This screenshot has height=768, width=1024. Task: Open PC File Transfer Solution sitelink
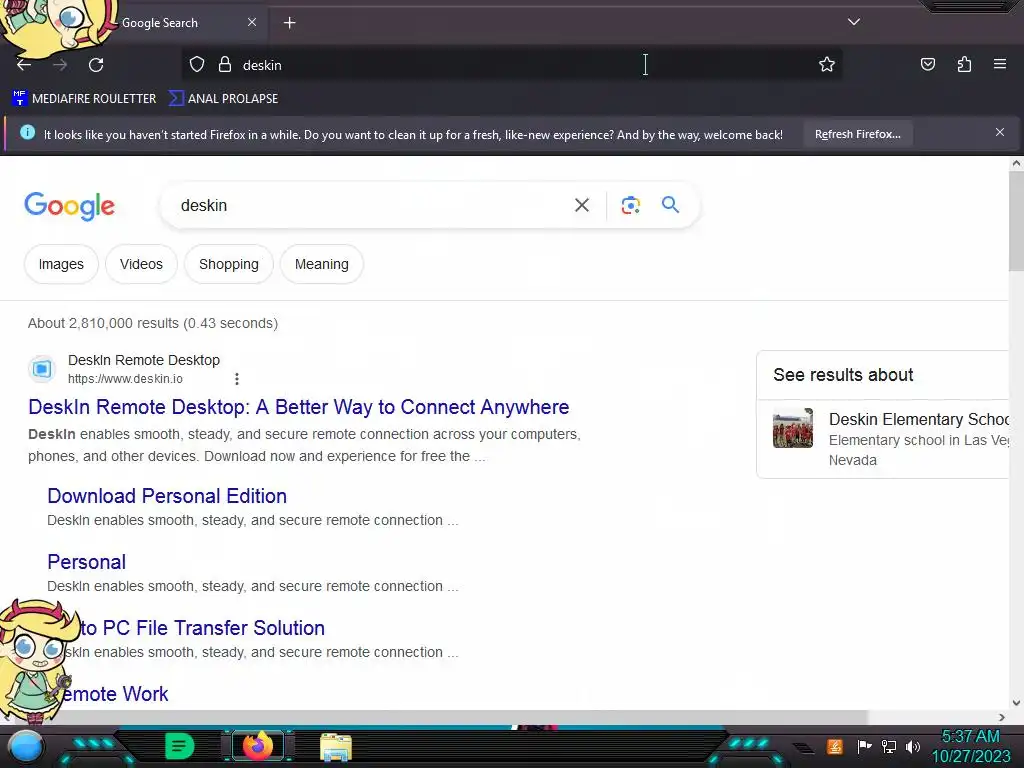click(202, 628)
